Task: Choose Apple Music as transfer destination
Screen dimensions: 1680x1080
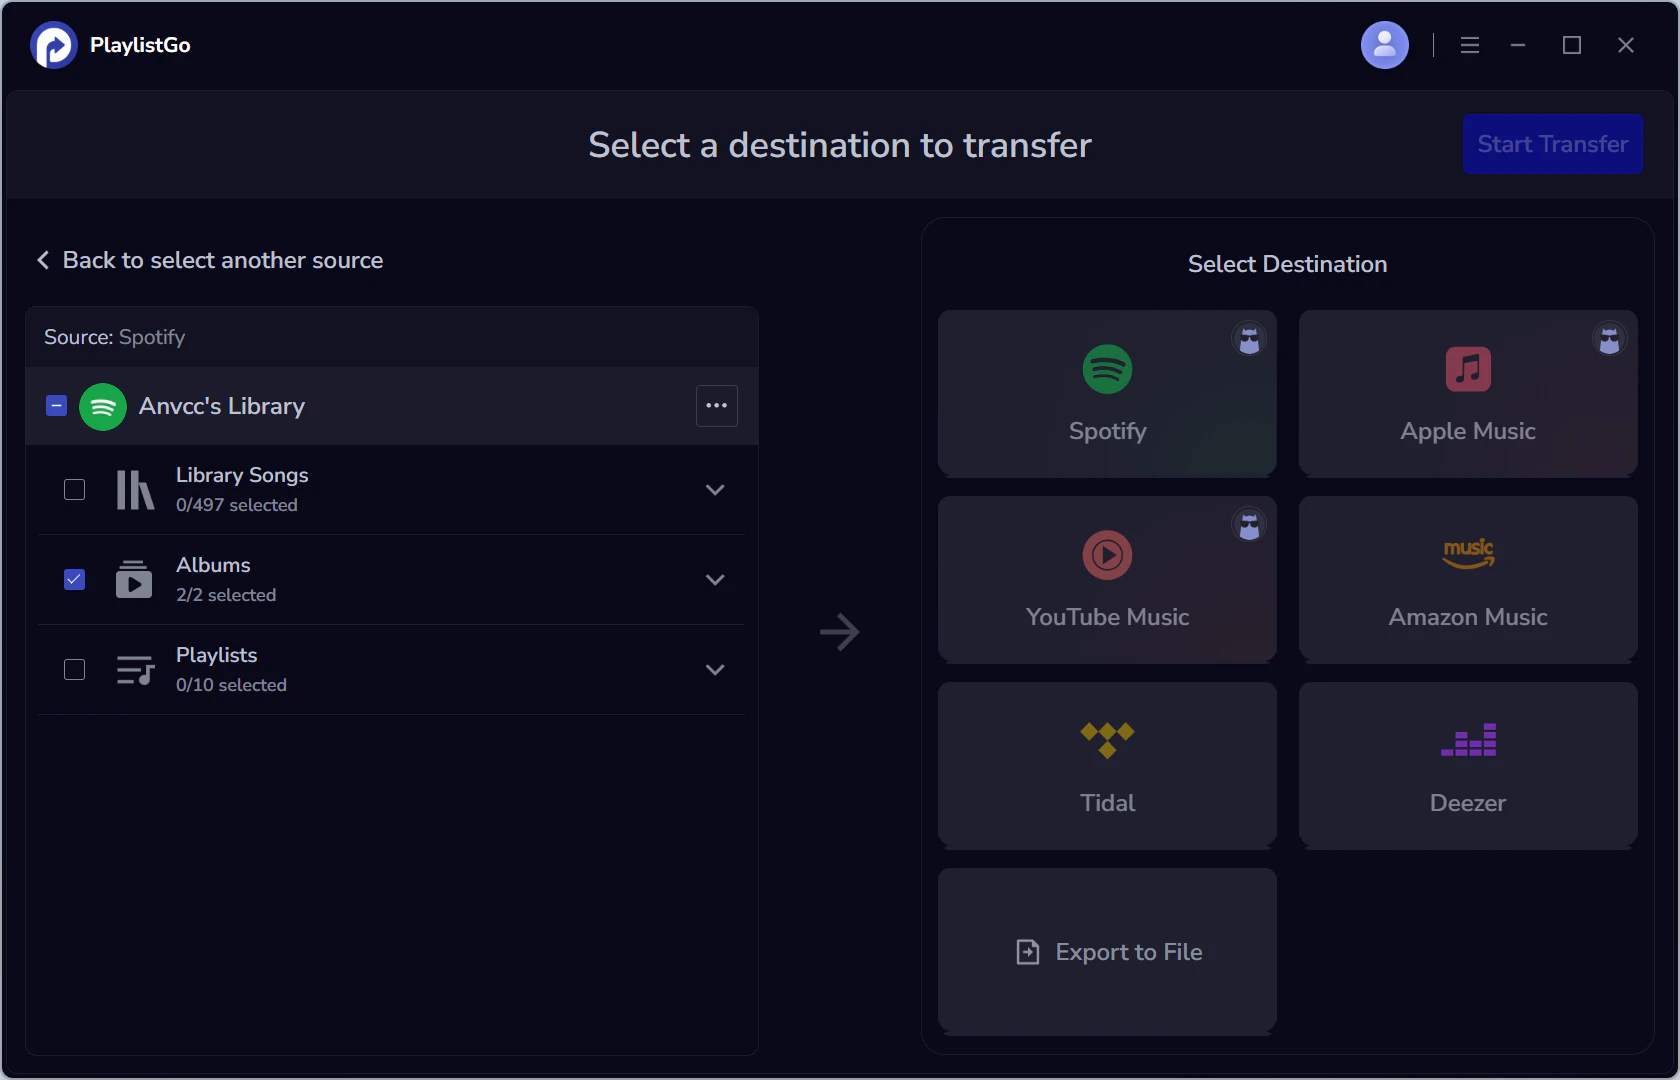Action: (x=1467, y=393)
